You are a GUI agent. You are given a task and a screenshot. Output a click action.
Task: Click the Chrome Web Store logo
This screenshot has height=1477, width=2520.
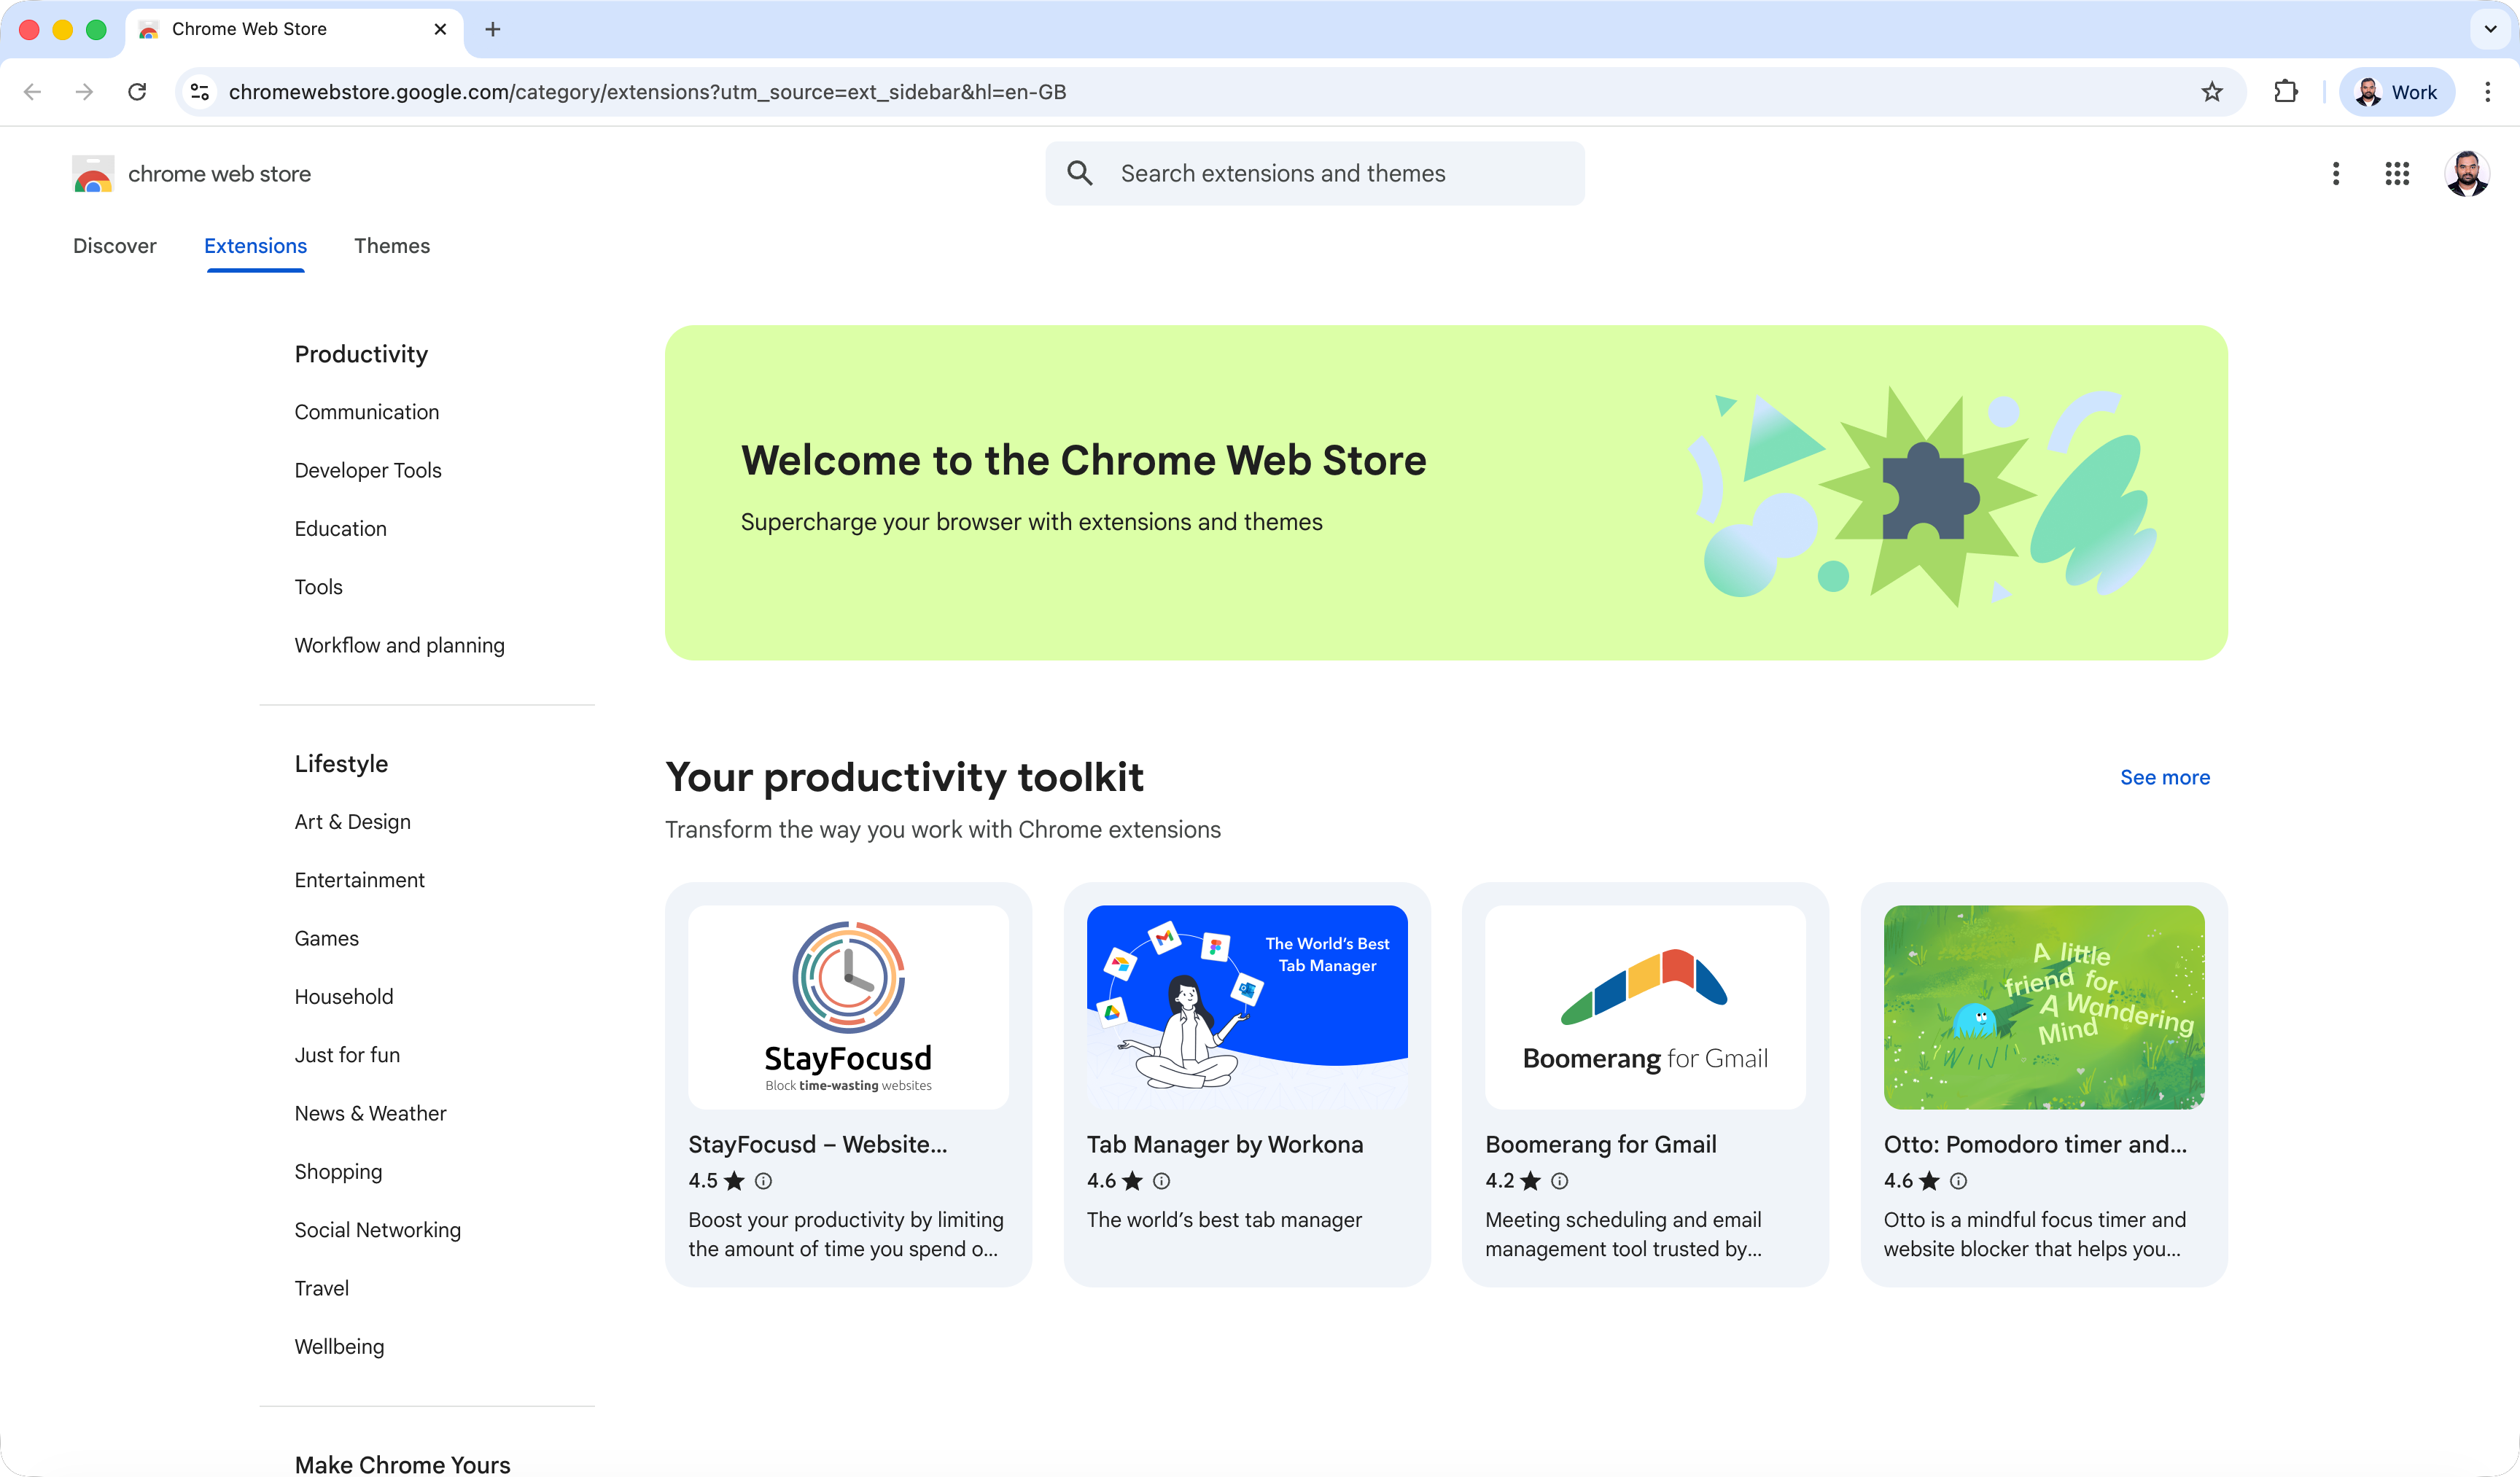(x=92, y=173)
